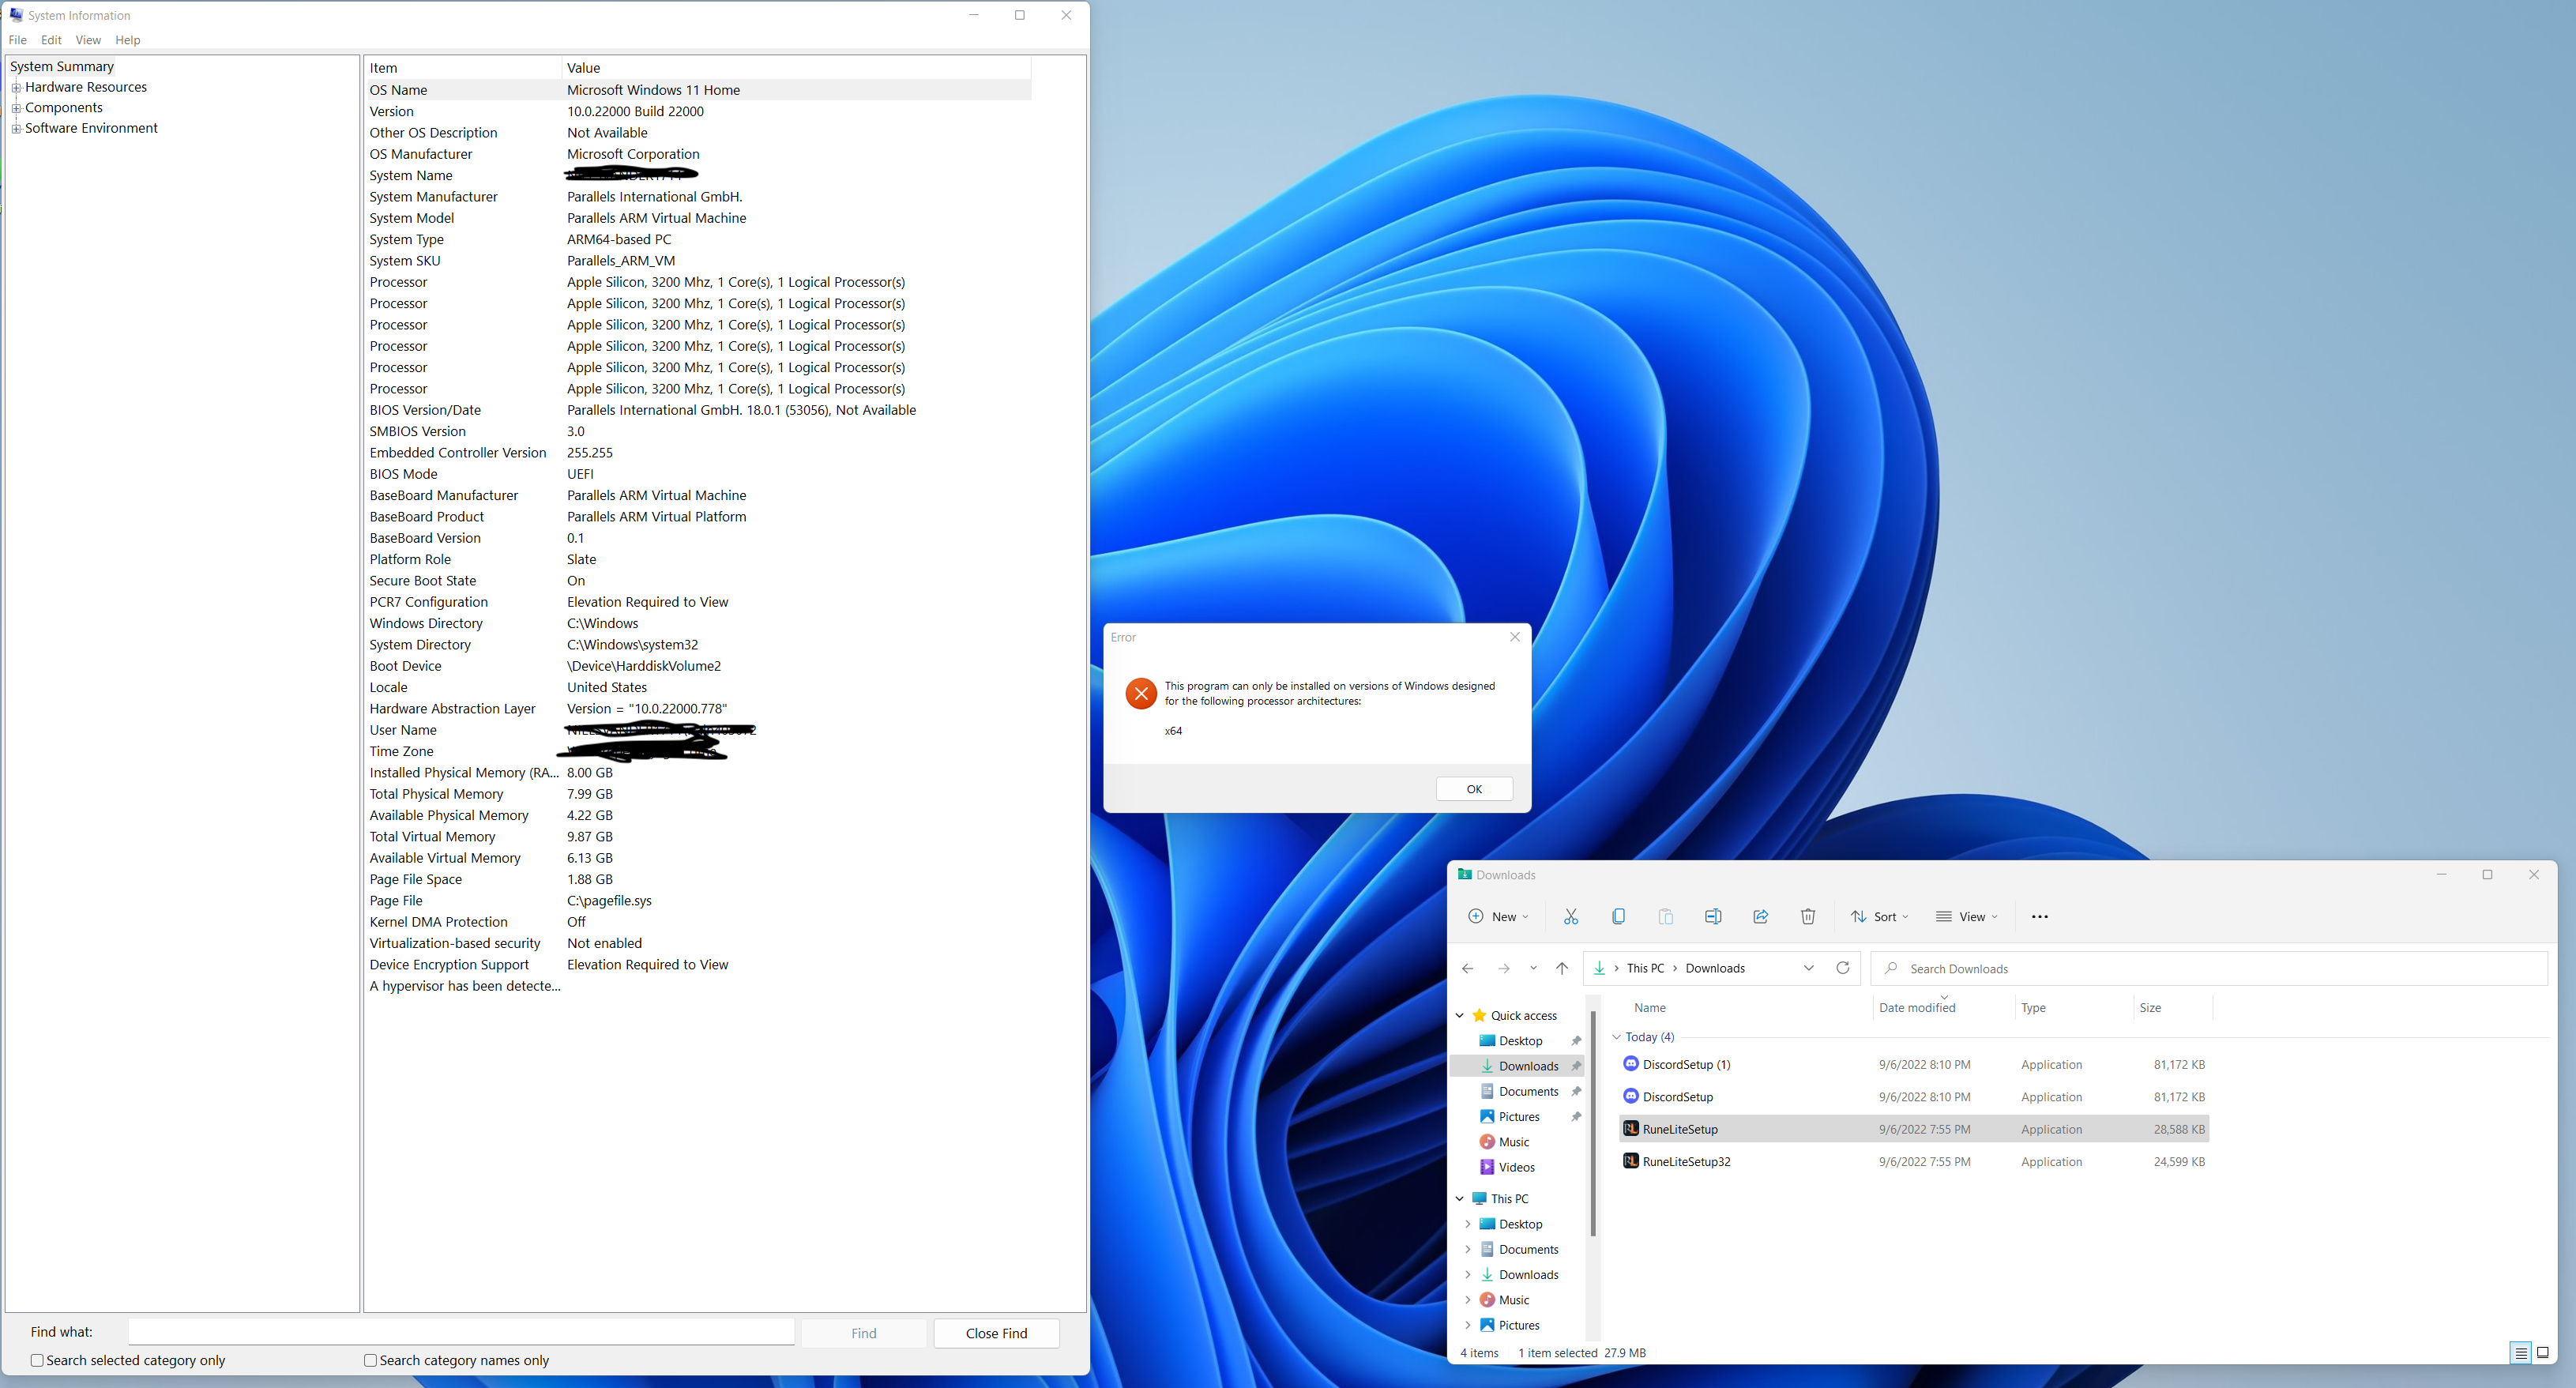
Task: Open pinned Desktop under Quick access
Action: [1520, 1041]
